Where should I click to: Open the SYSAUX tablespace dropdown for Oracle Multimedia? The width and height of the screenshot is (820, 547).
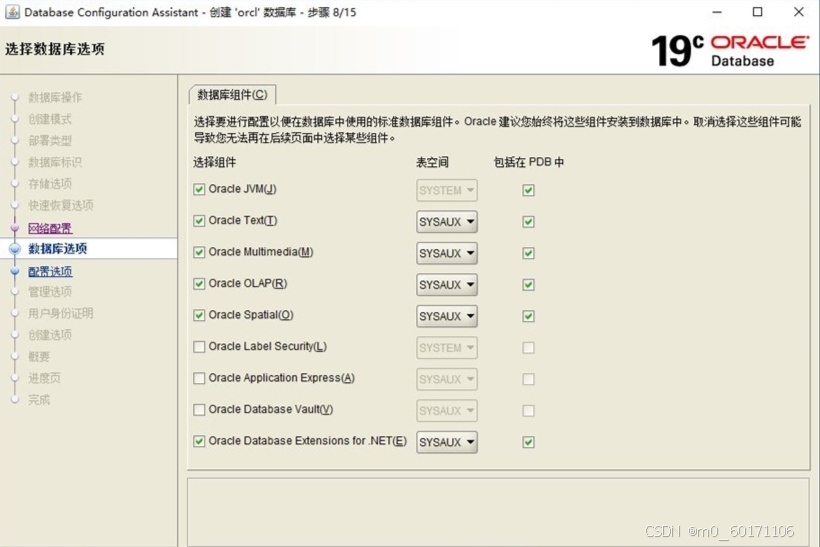coord(447,253)
